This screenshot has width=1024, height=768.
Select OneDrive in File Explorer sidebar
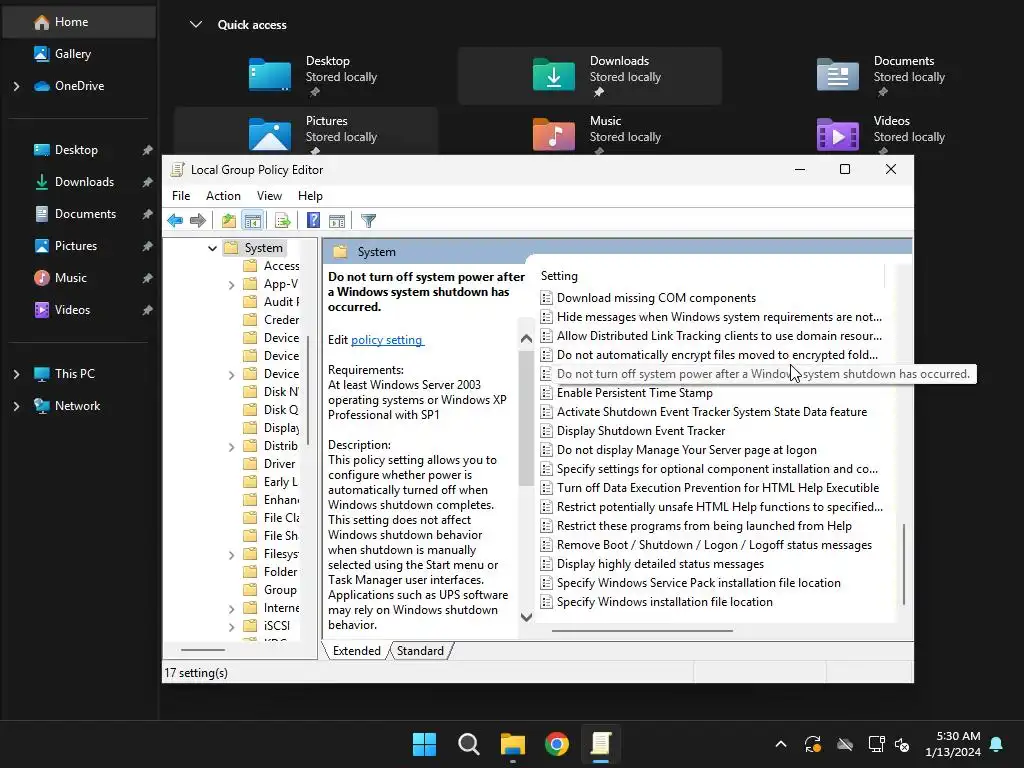pos(79,86)
